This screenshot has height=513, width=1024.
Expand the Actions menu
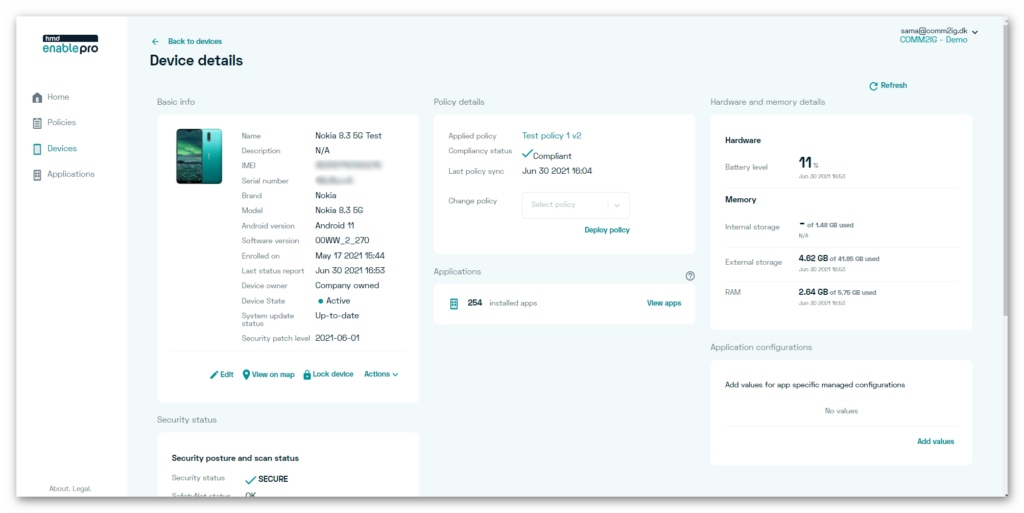381,375
